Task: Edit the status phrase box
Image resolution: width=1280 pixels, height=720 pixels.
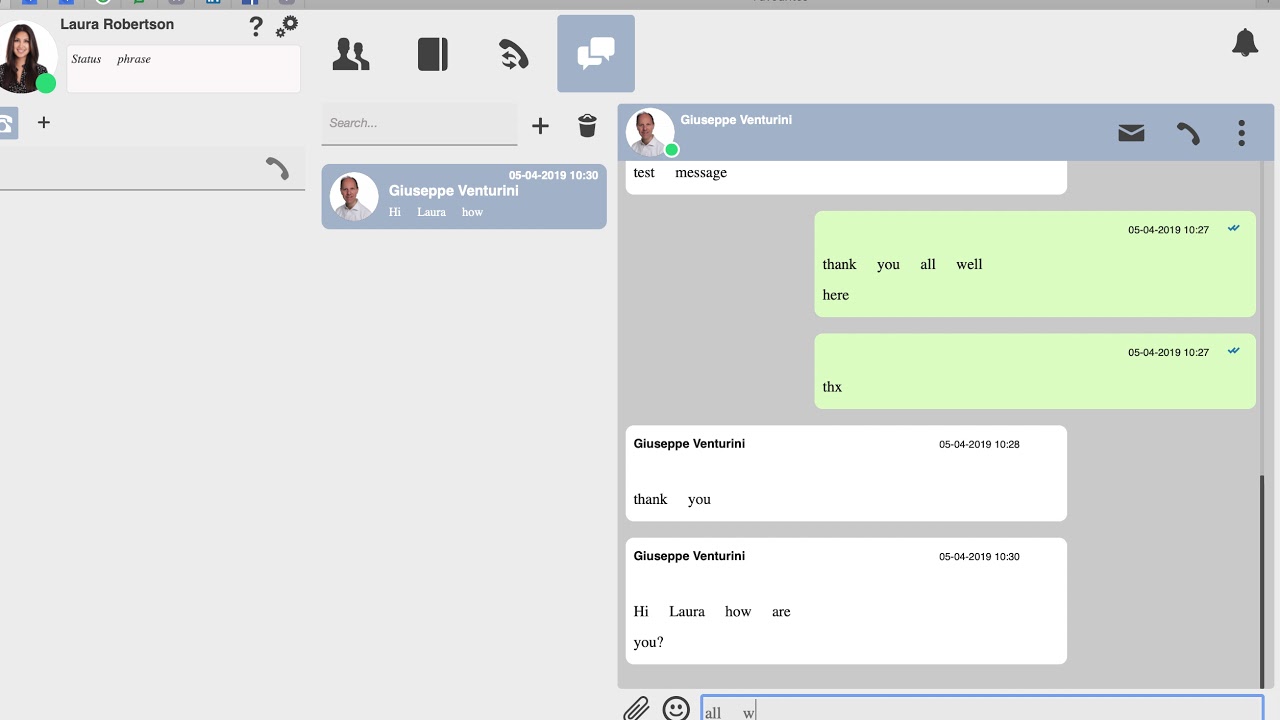Action: tap(184, 69)
